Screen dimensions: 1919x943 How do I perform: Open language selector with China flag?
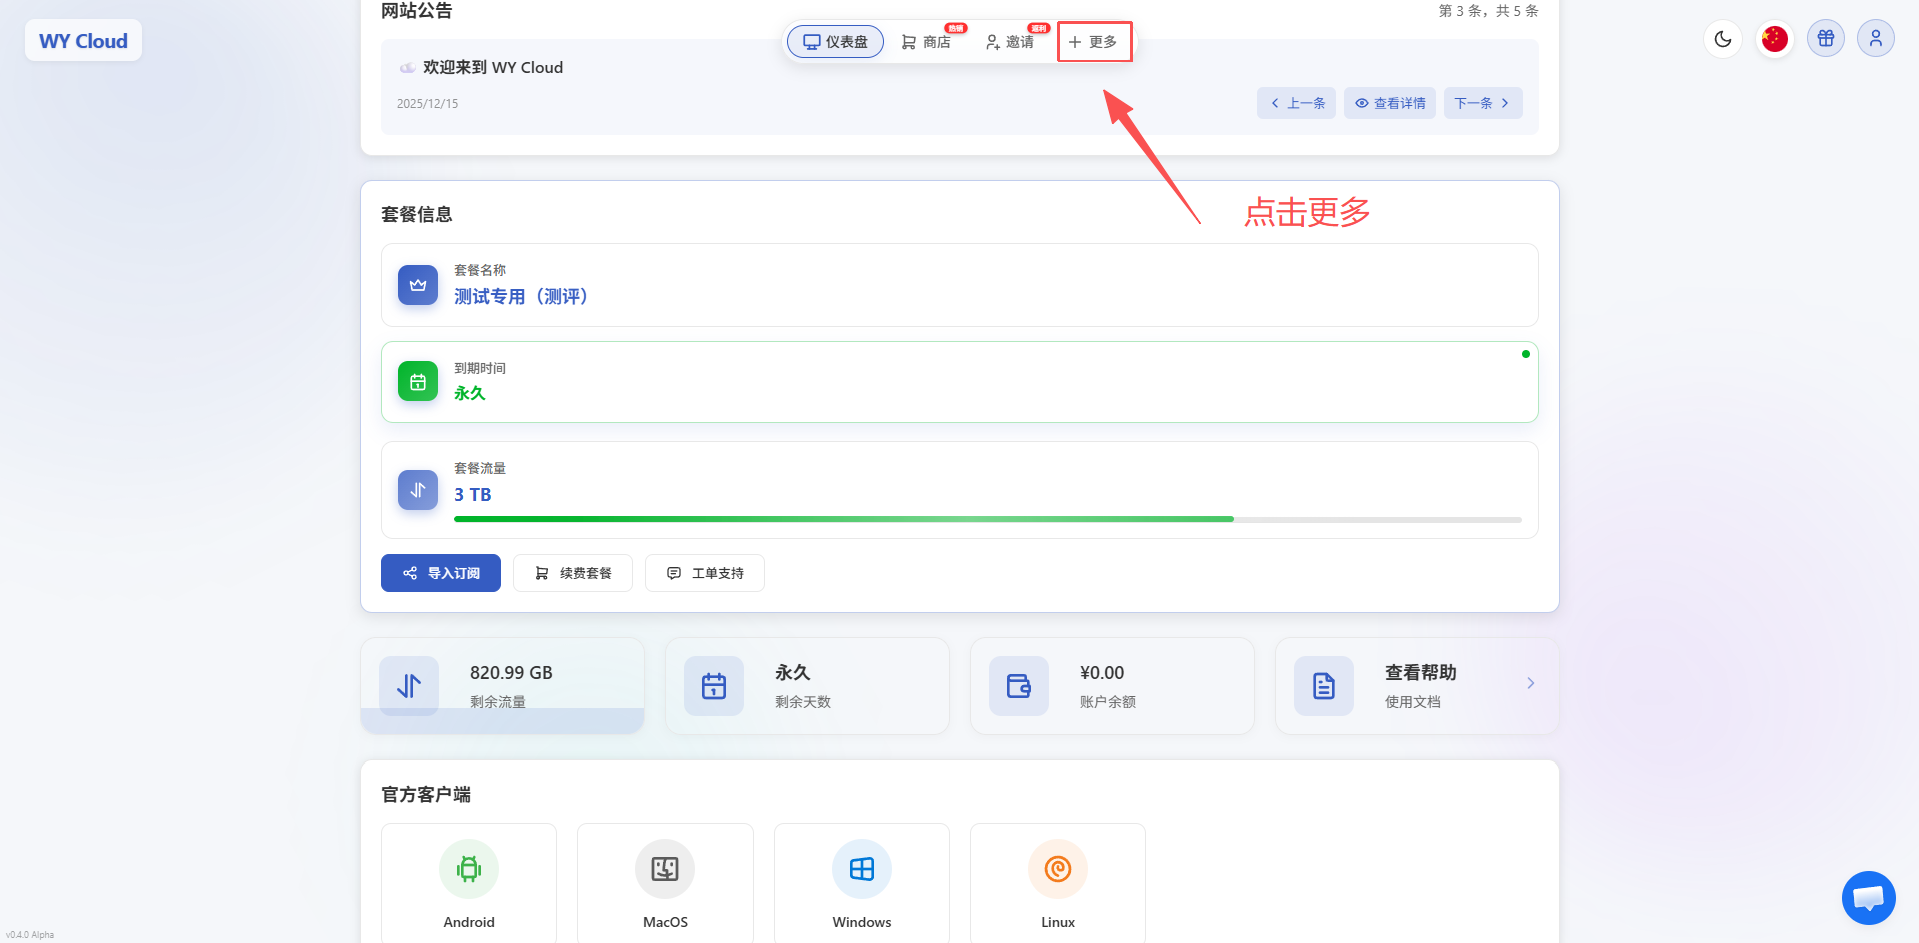[1774, 39]
